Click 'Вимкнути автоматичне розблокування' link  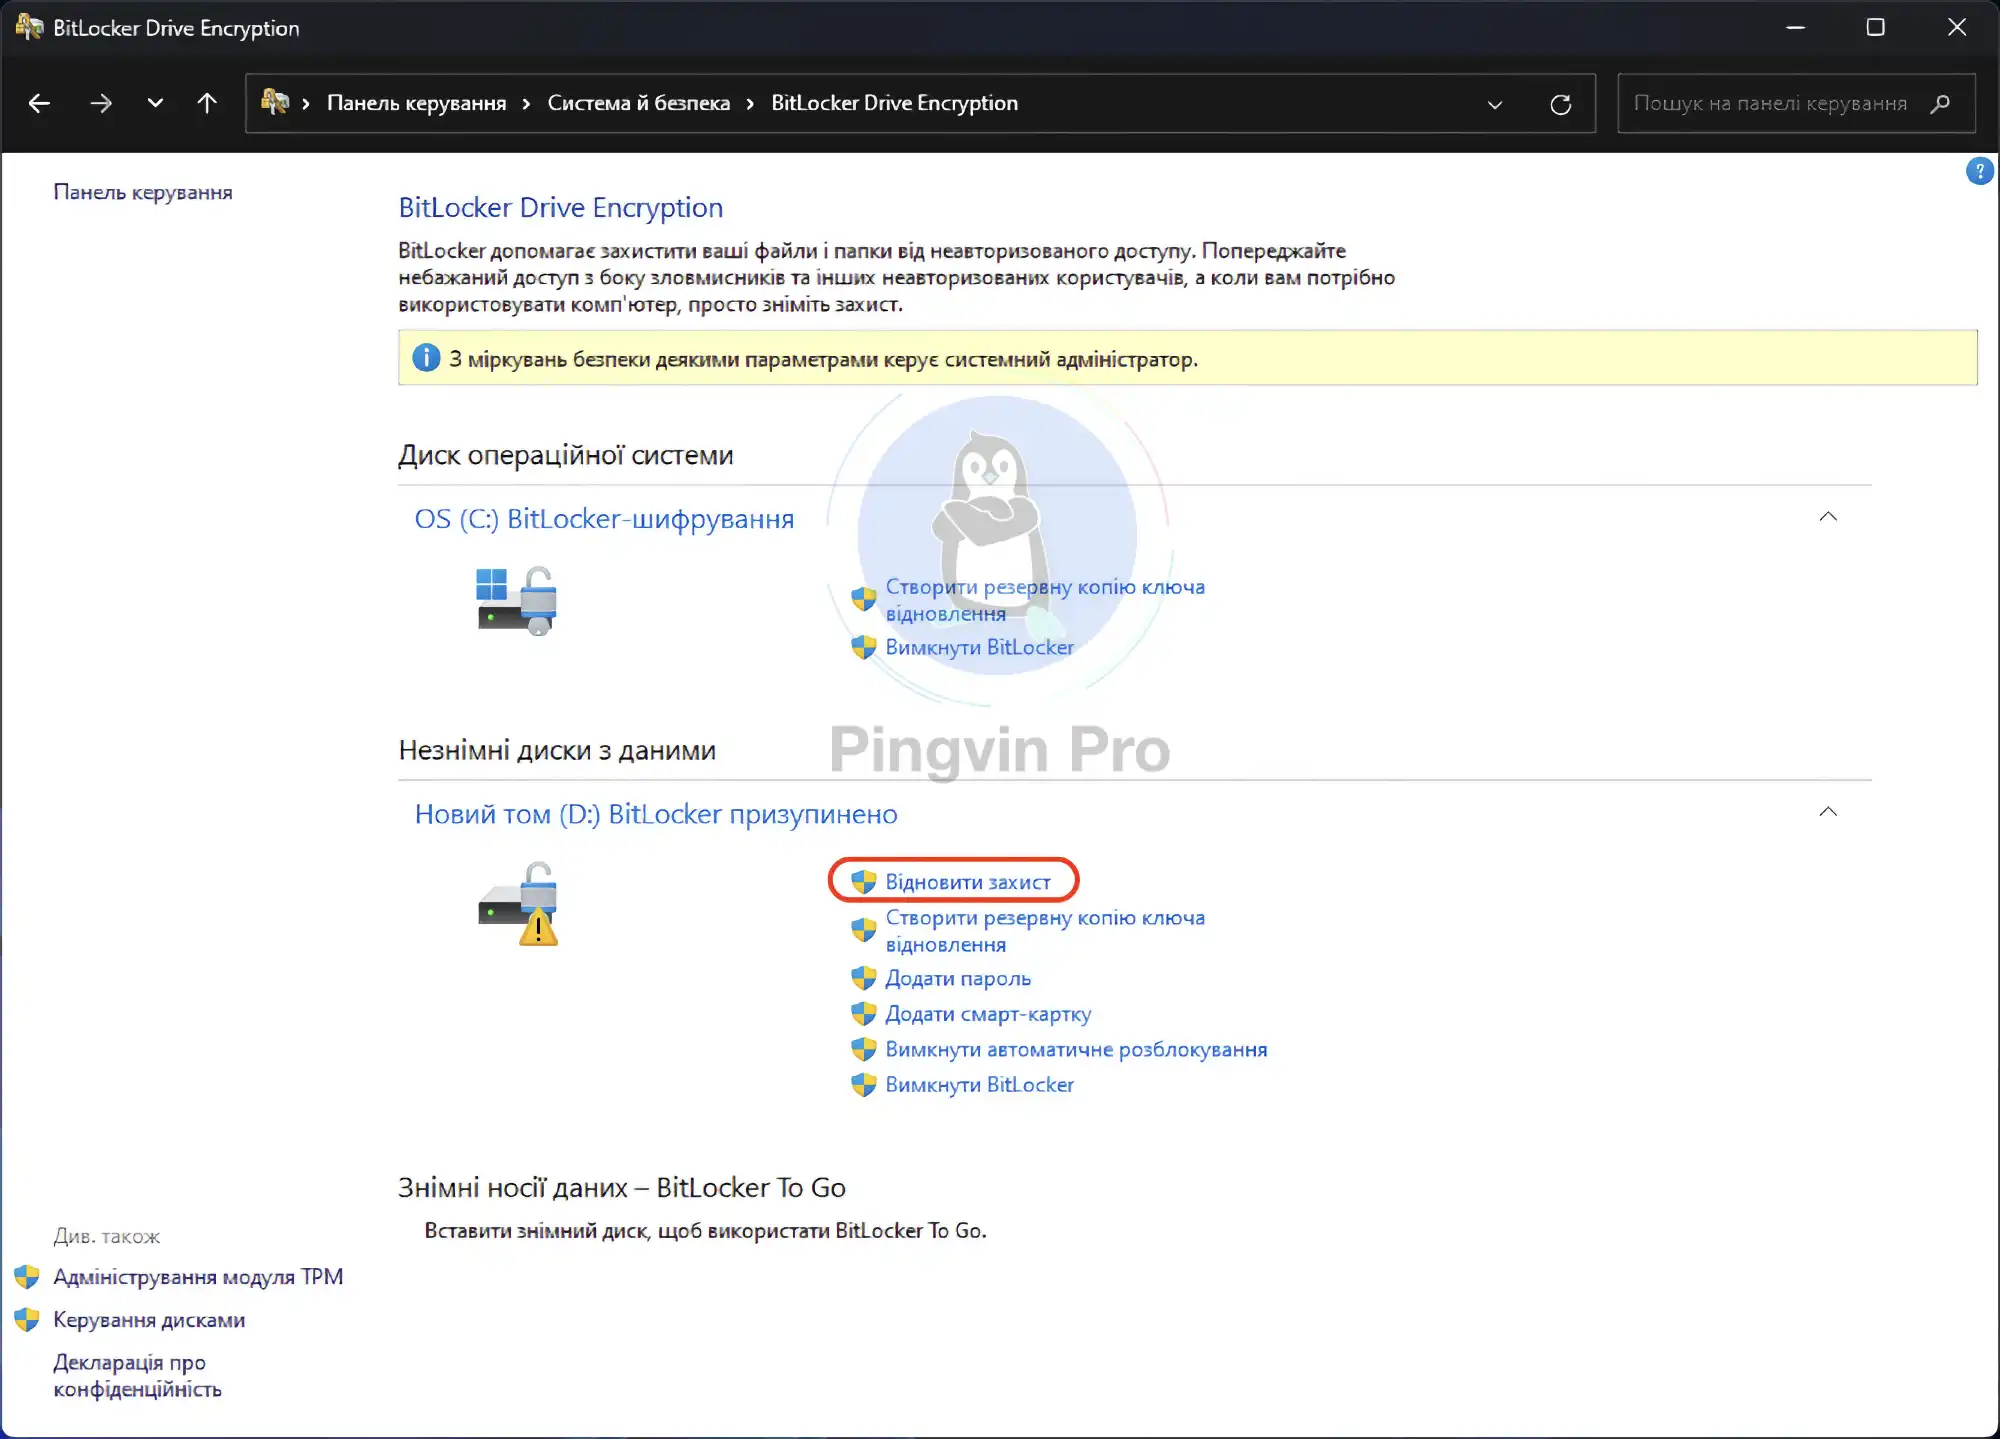click(1076, 1049)
